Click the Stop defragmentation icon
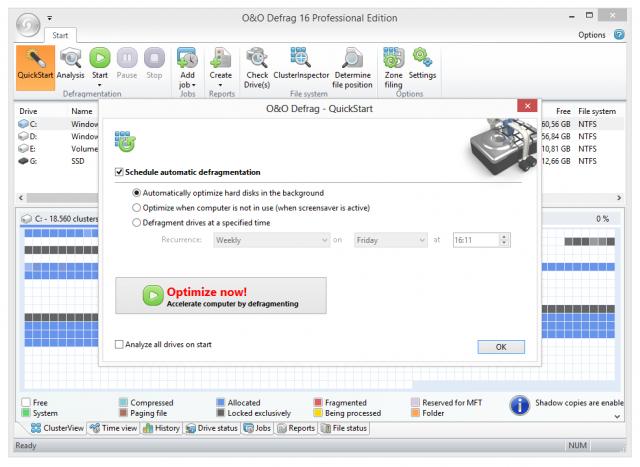The image size is (640, 467). tap(154, 58)
